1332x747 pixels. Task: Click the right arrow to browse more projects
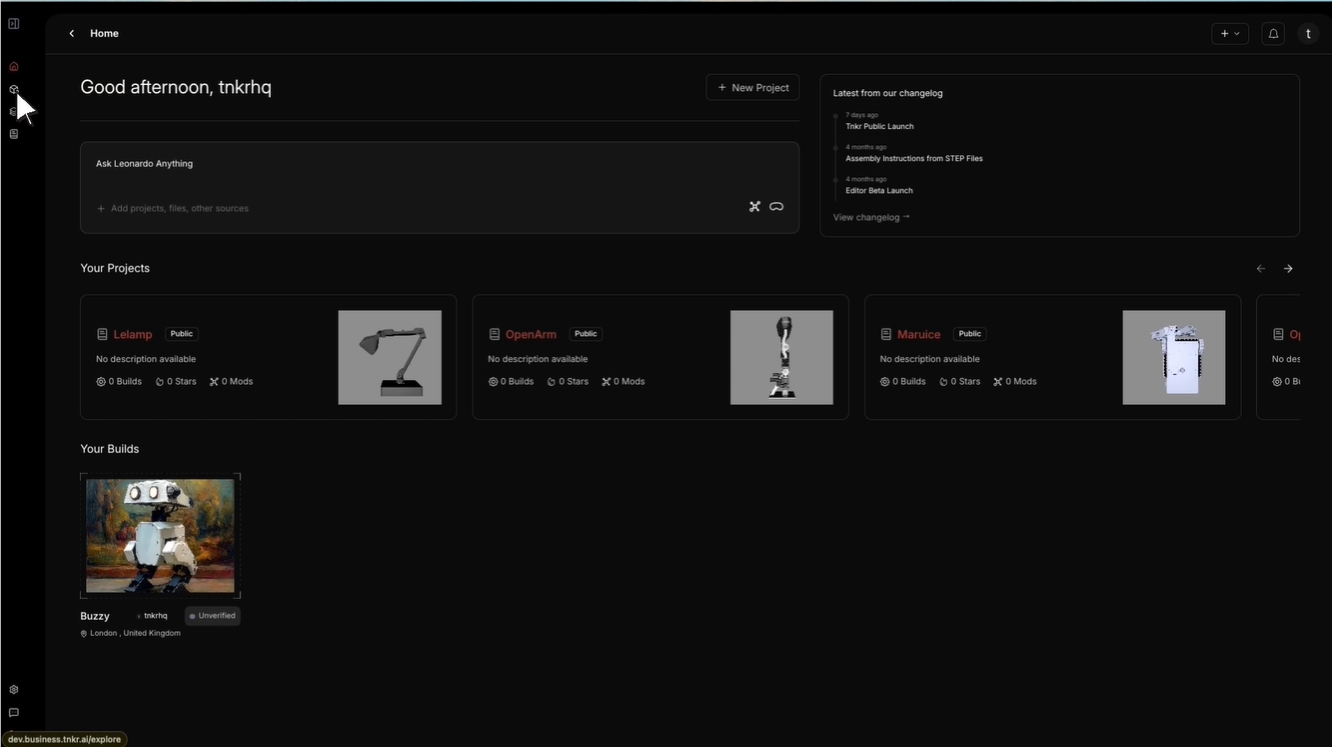[x=1288, y=268]
